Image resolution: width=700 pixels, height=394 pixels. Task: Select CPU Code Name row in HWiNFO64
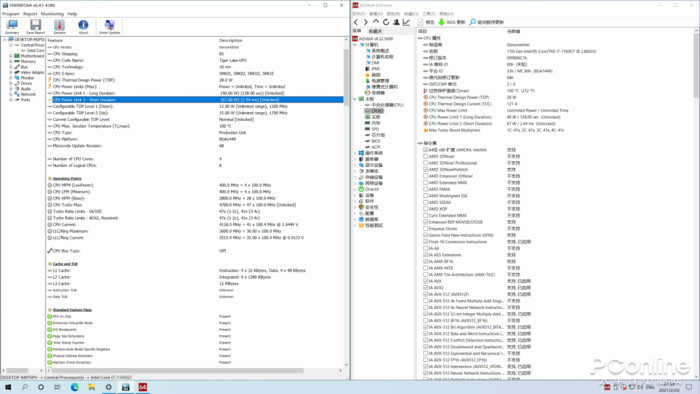tap(196, 60)
